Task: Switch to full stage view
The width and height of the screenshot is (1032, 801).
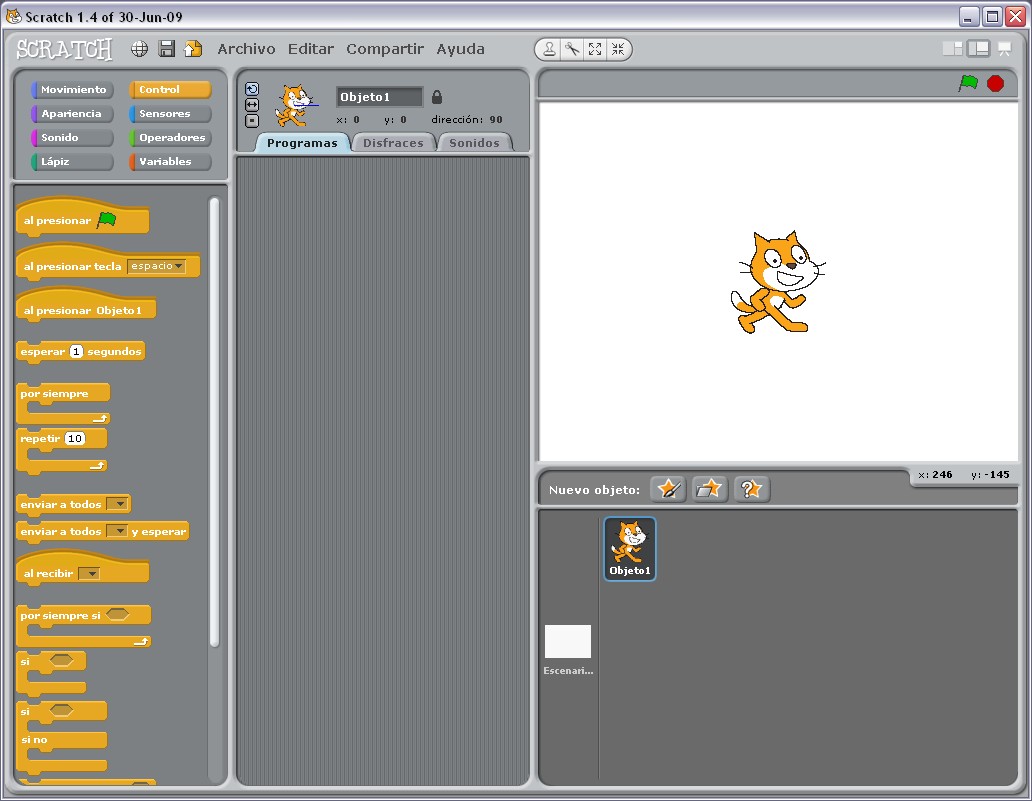Action: click(978, 49)
